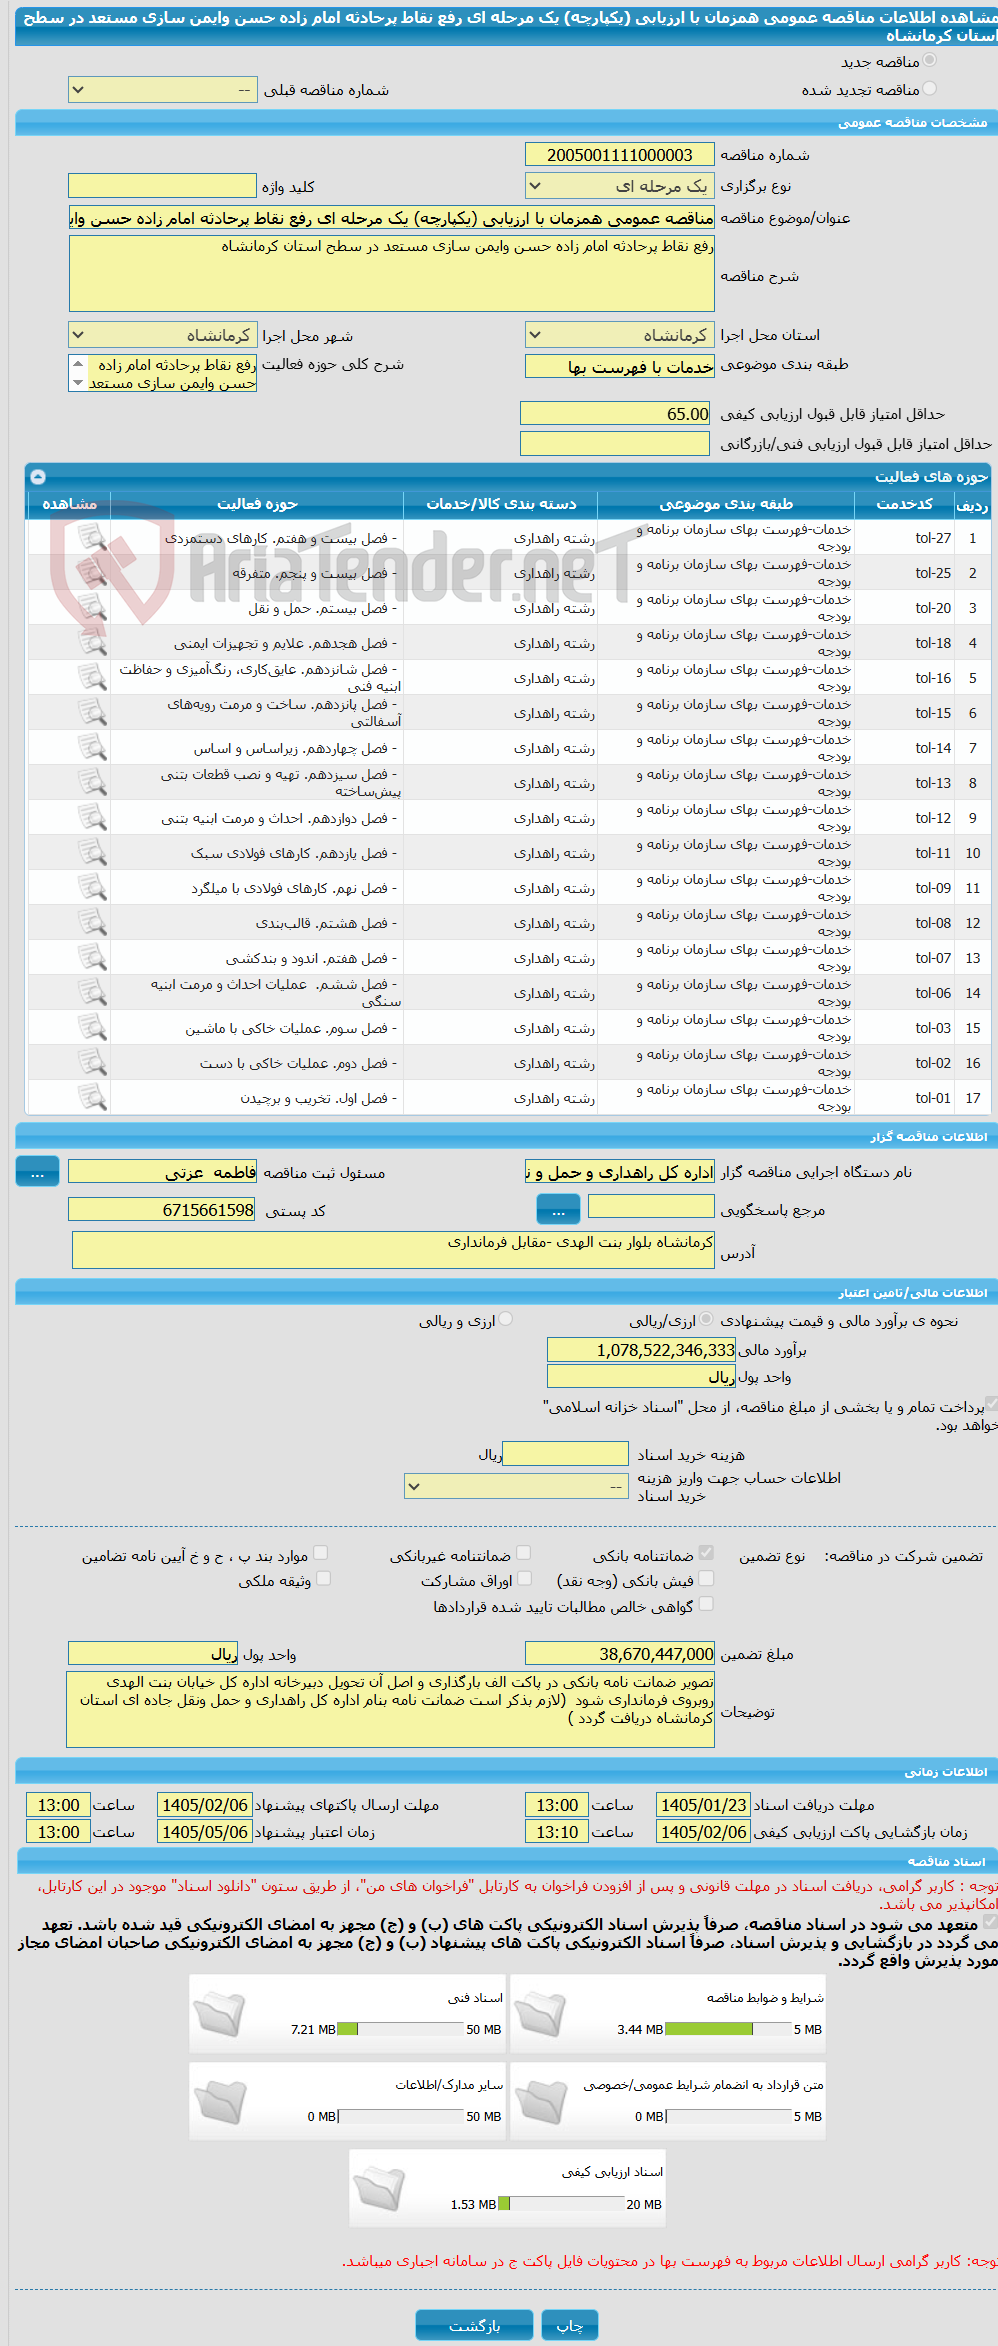Open view icon for row tol-07
The width and height of the screenshot is (998, 2346).
92,958
